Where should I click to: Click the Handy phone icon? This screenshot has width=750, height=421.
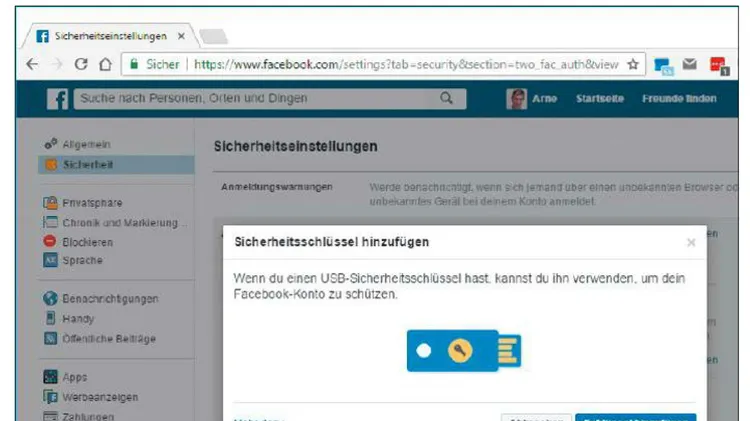coord(50,318)
